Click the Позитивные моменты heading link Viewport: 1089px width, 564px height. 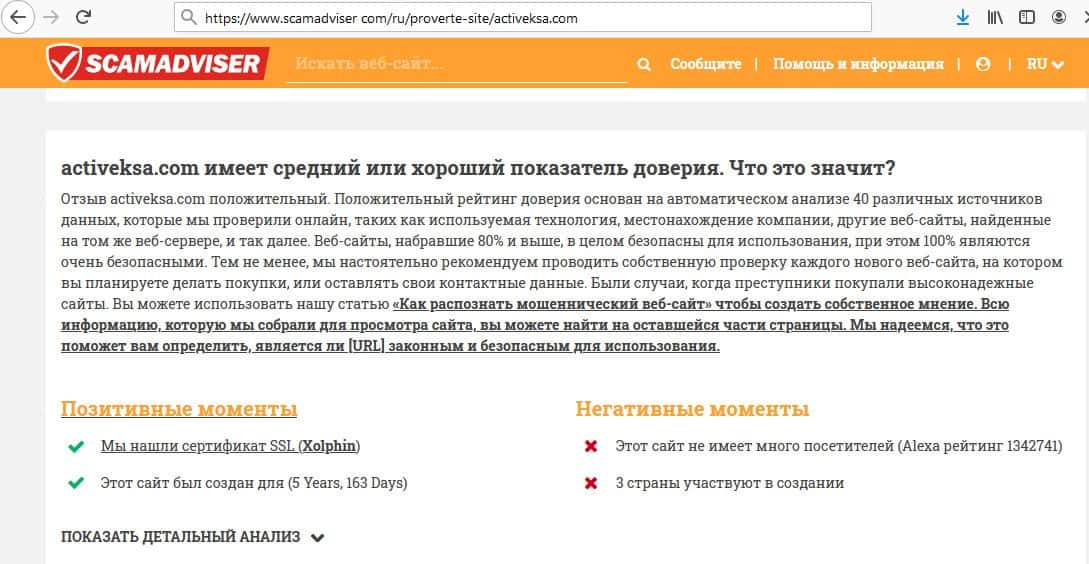(x=179, y=409)
